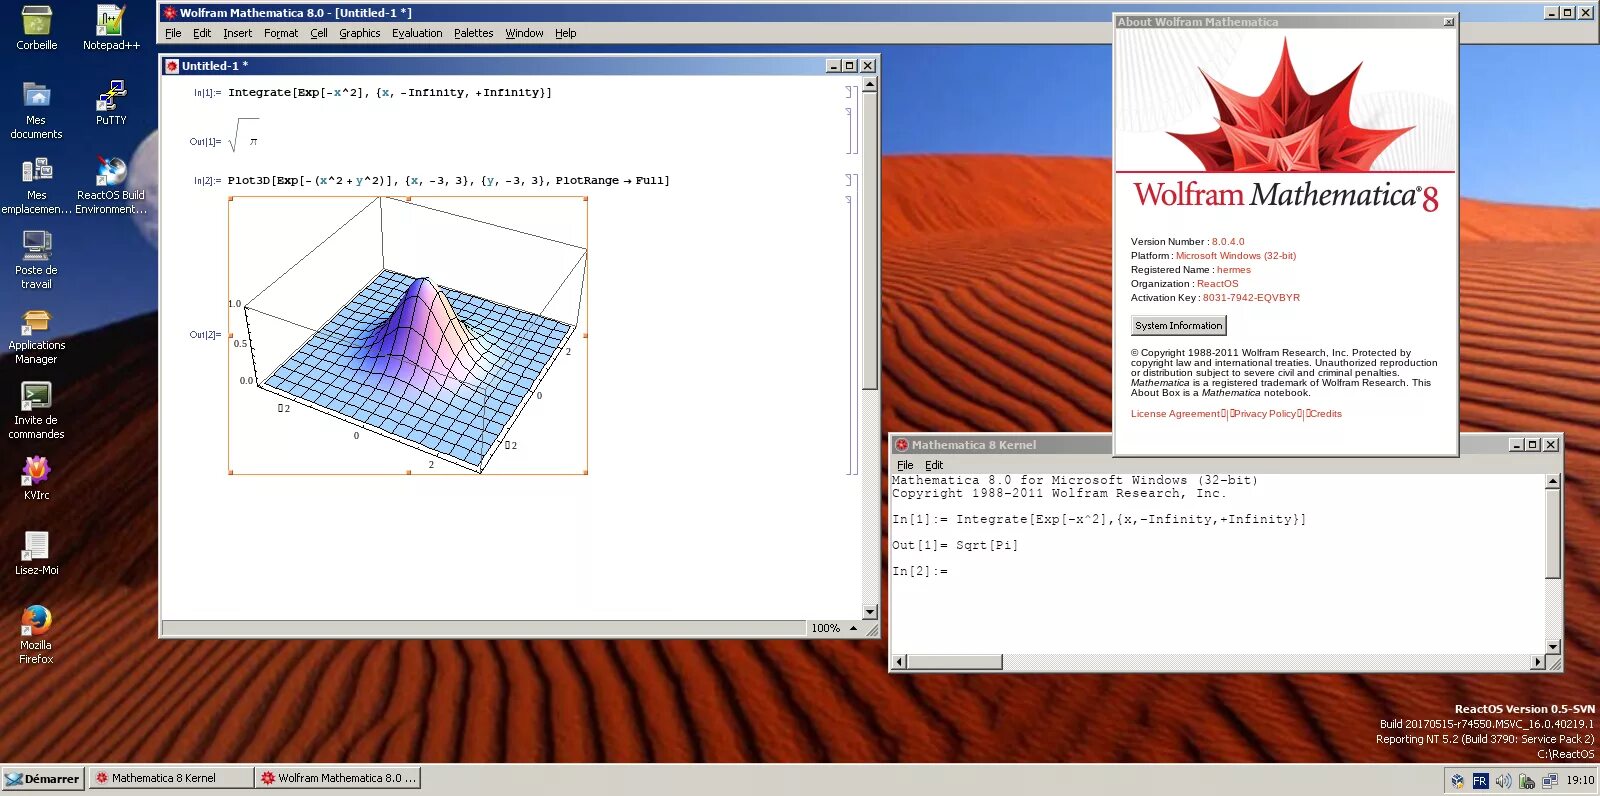Launch Notepad++ from the desktop

click(111, 27)
